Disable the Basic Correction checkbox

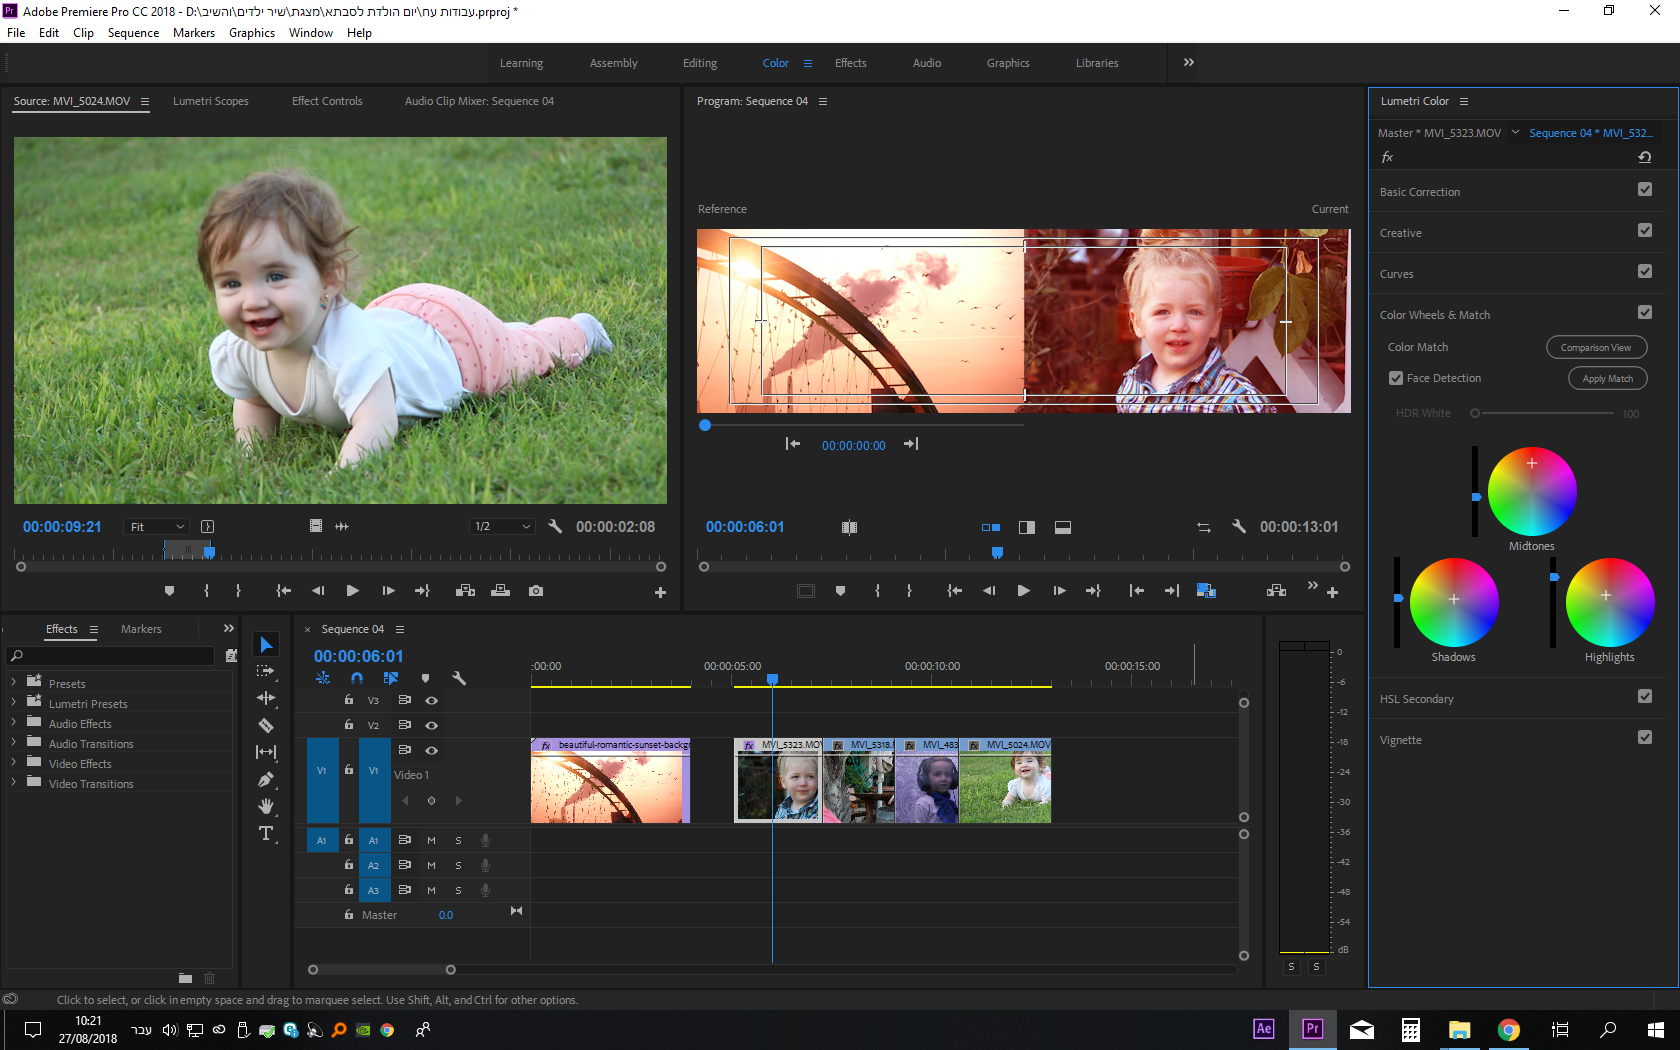click(1645, 190)
